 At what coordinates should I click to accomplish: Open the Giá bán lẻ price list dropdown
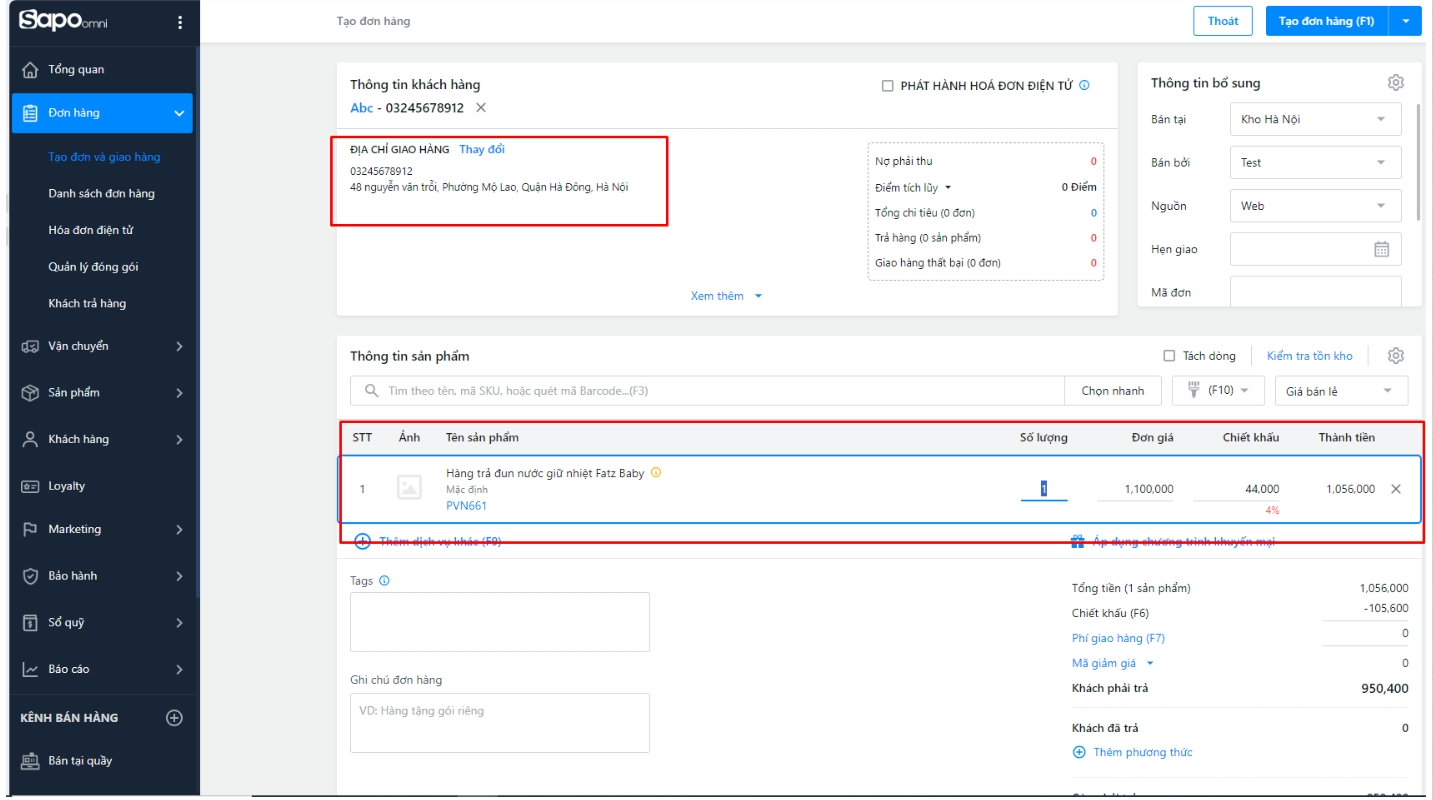(x=1341, y=391)
